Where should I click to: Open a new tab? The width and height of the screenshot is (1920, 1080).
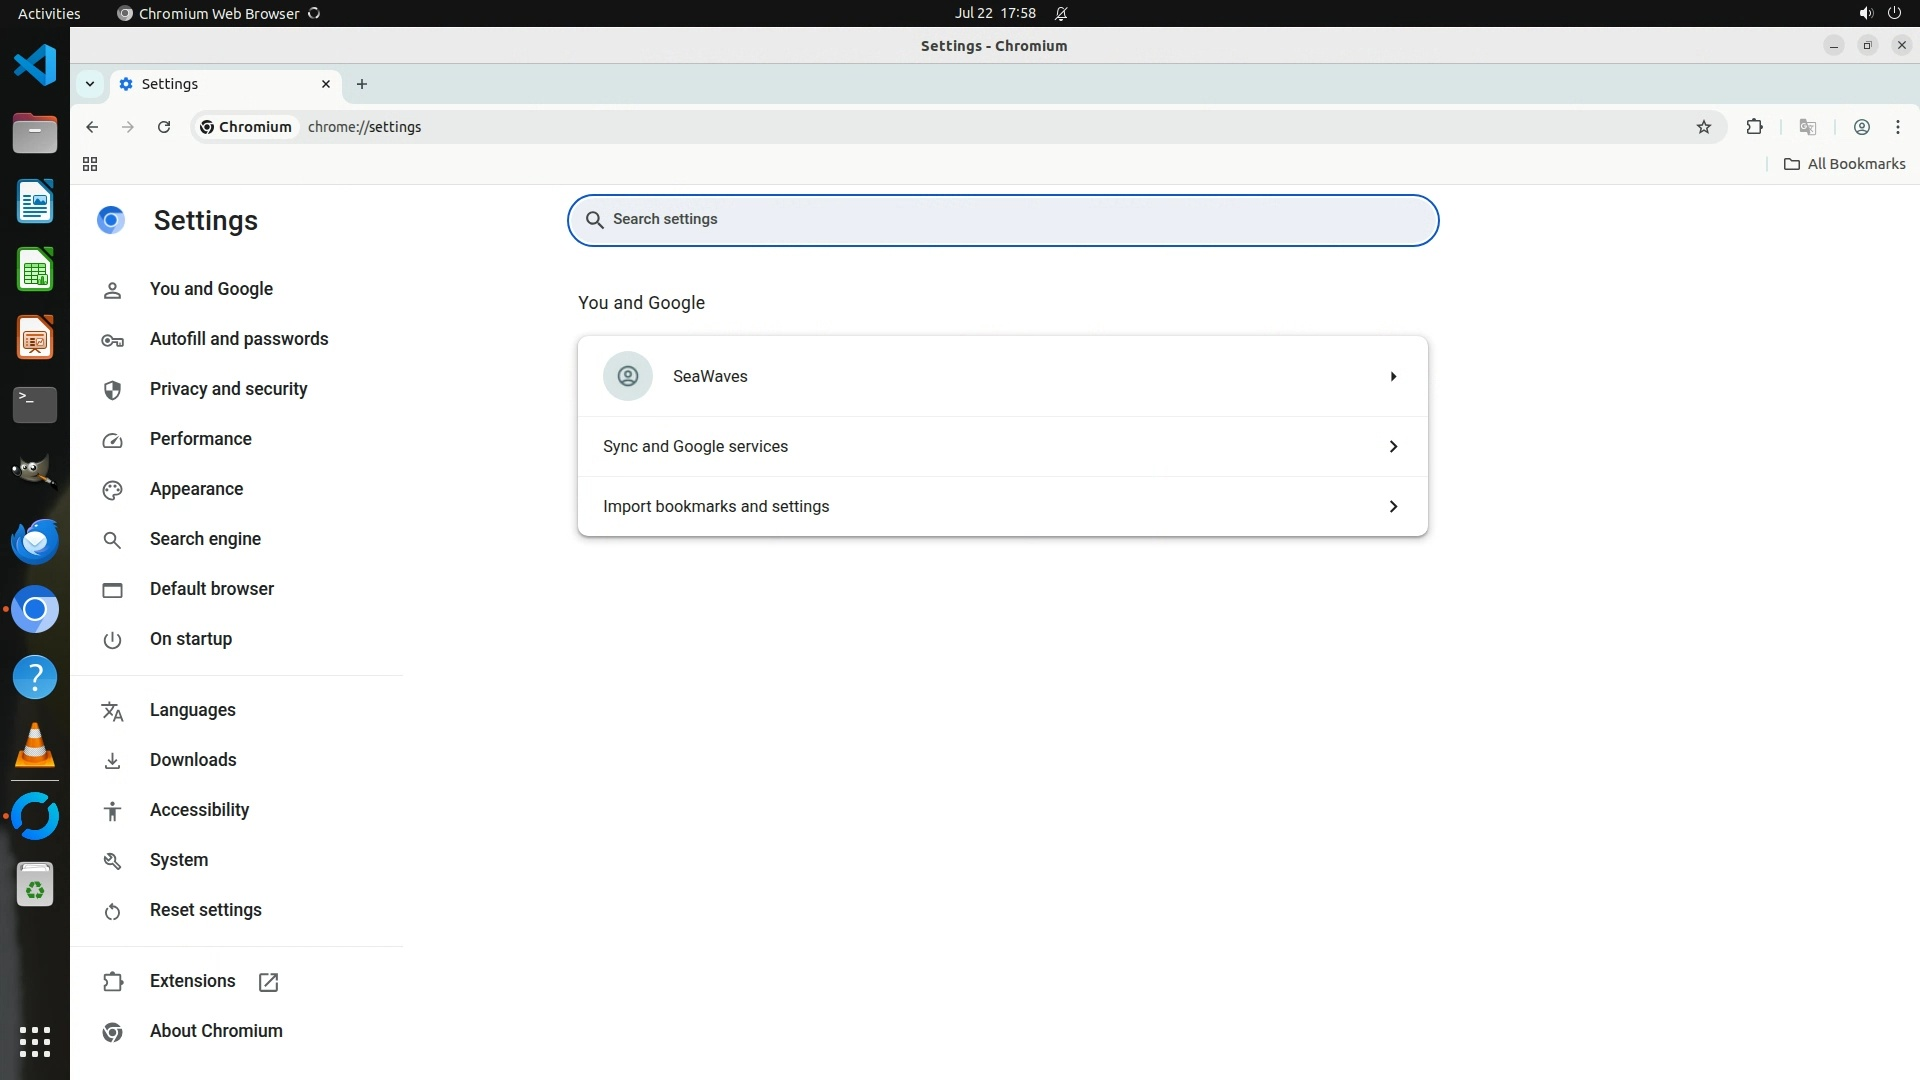(x=362, y=84)
